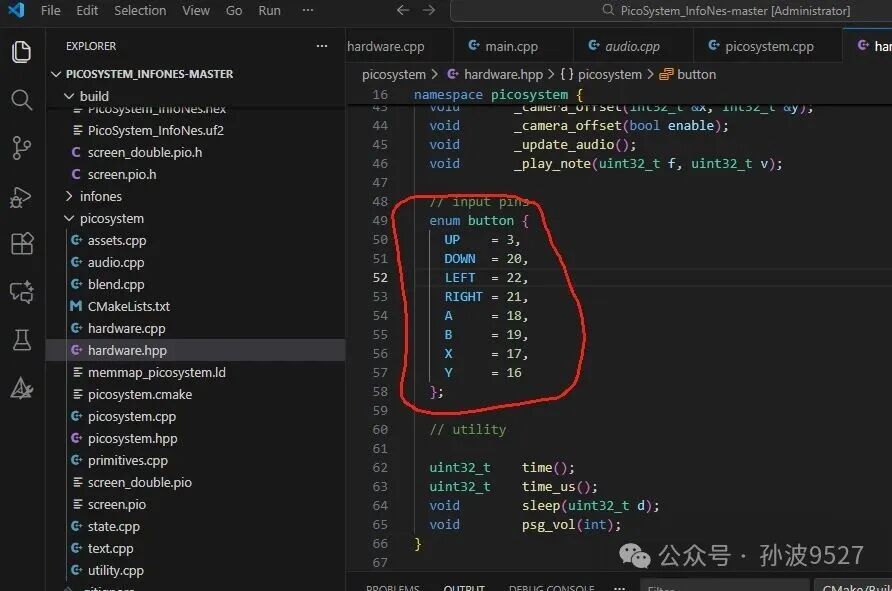Image resolution: width=892 pixels, height=591 pixels.
Task: Click the VS Code logo icon
Action: 16,10
